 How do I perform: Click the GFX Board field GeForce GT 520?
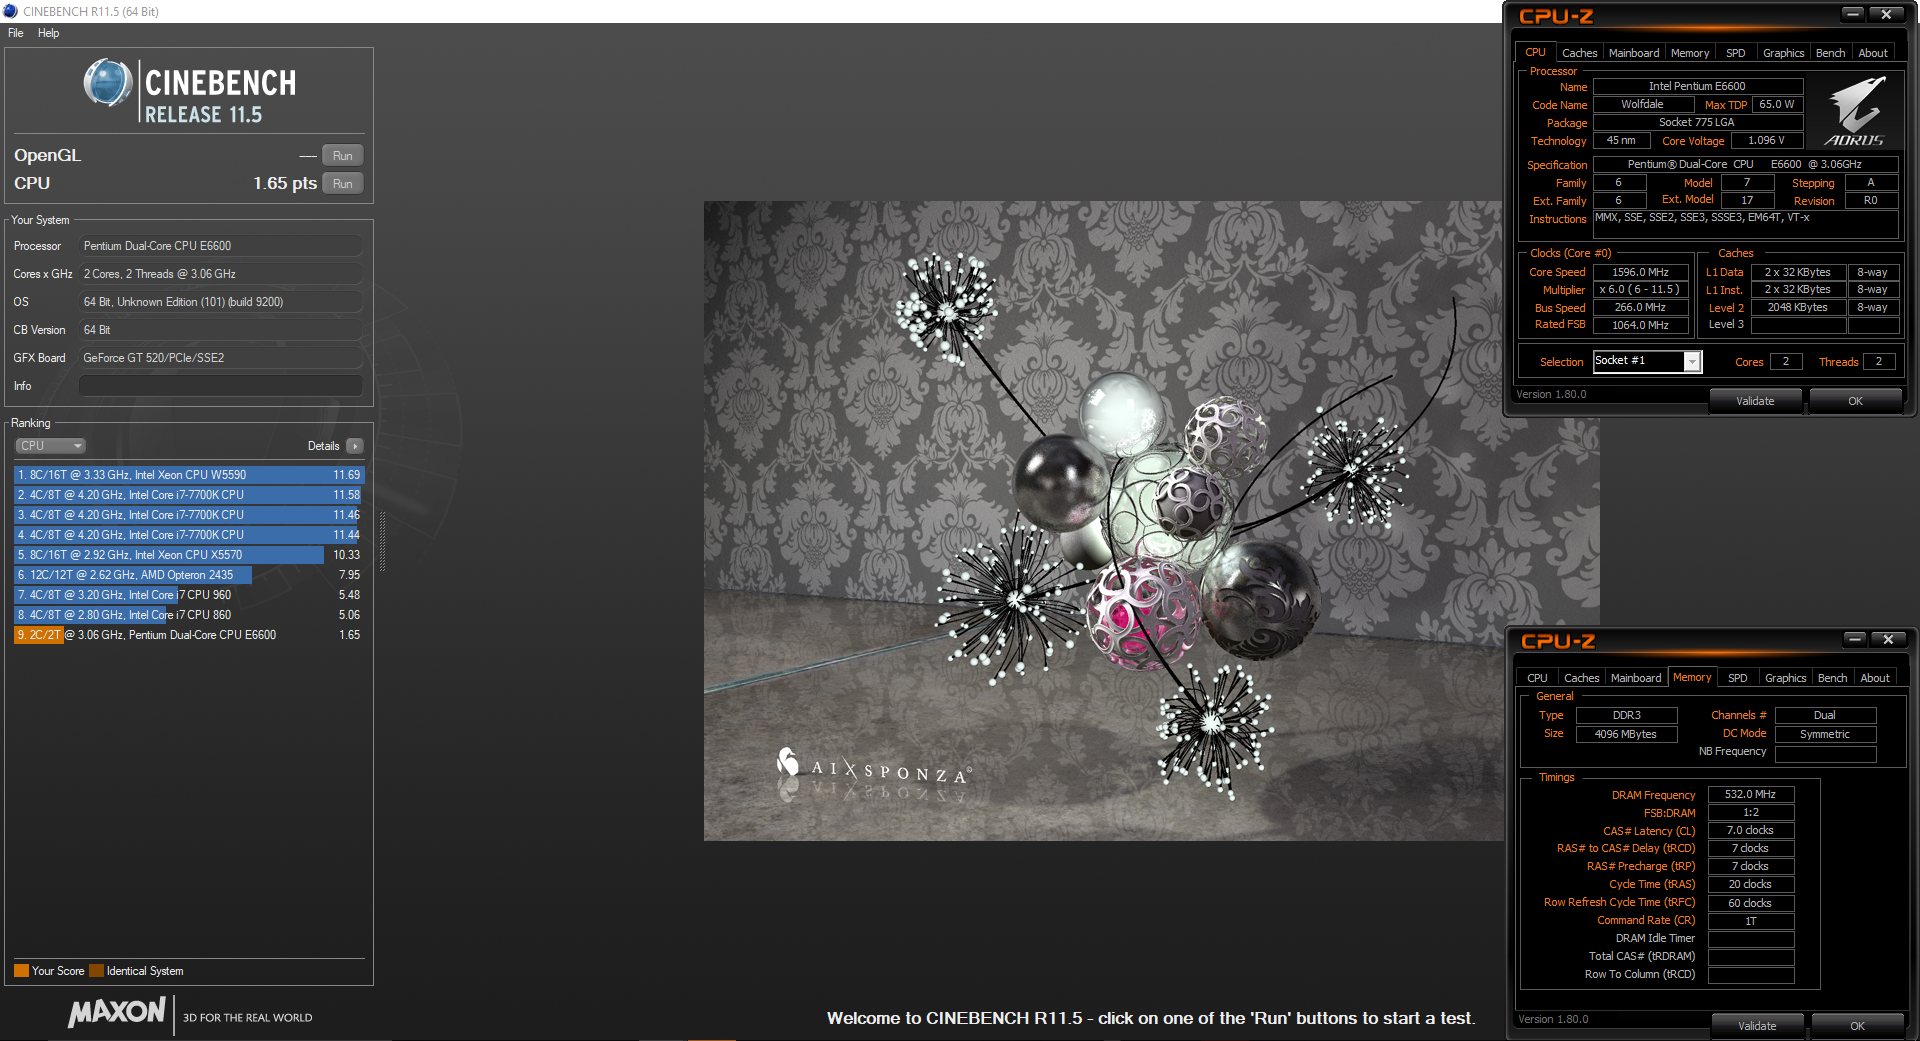(x=221, y=358)
